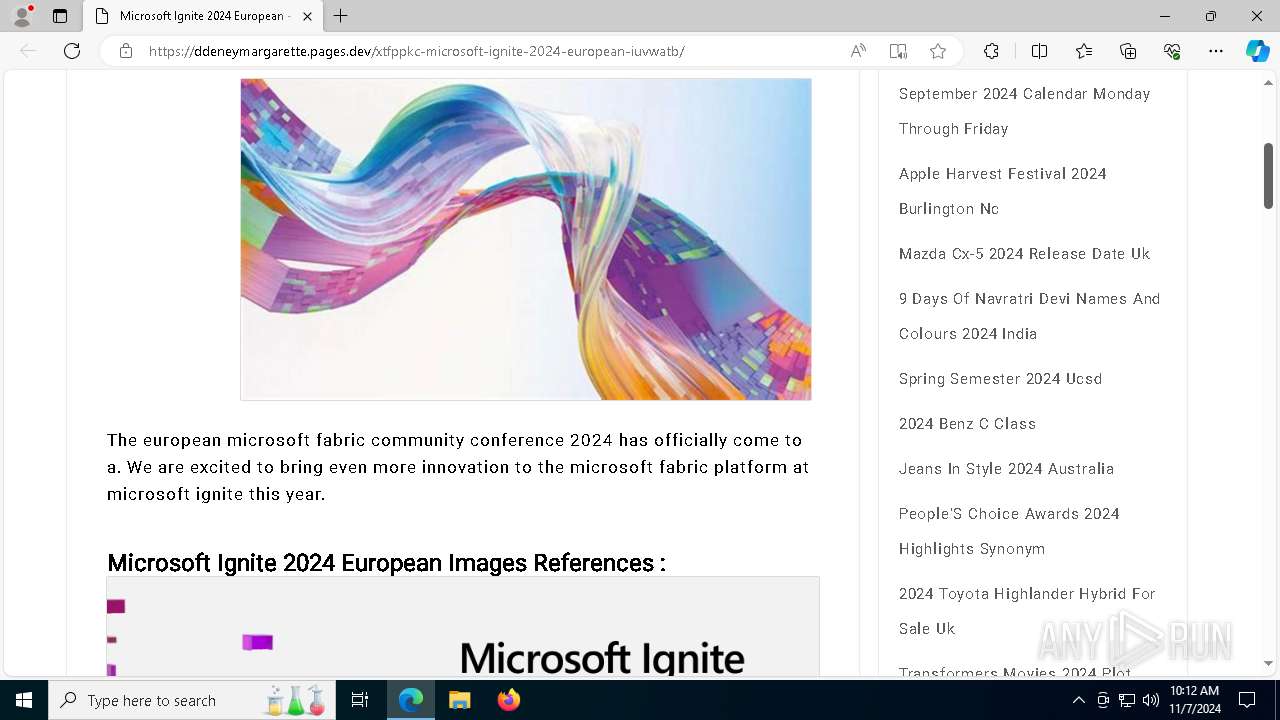The height and width of the screenshot is (720, 1280).
Task: Open Jeans In Style 2024 Australia link
Action: click(x=1006, y=469)
